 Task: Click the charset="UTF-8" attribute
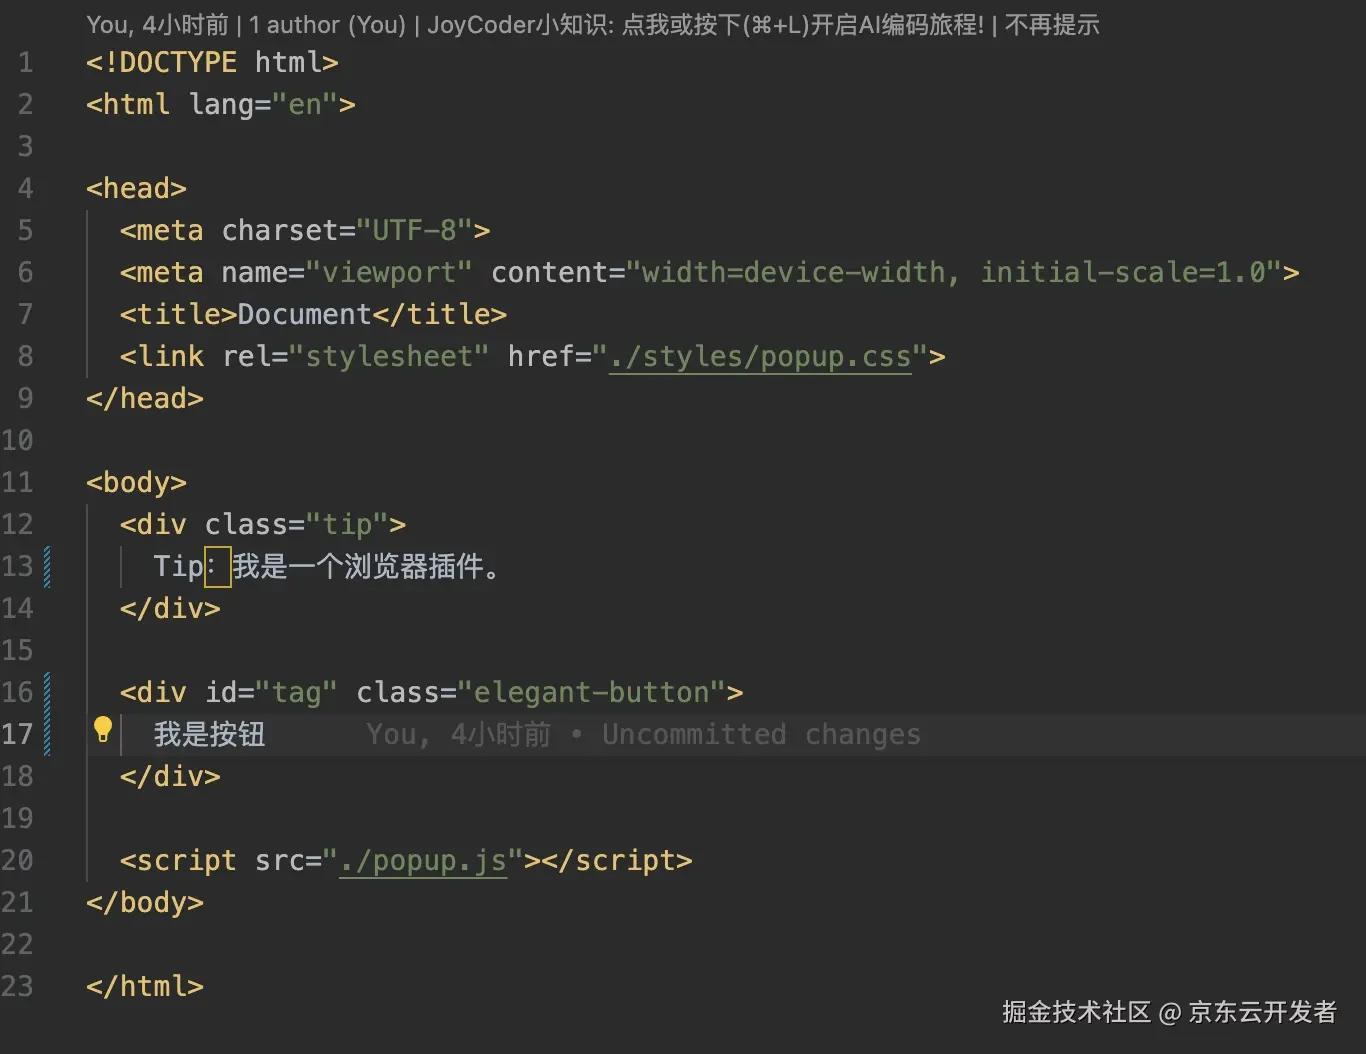coord(348,231)
